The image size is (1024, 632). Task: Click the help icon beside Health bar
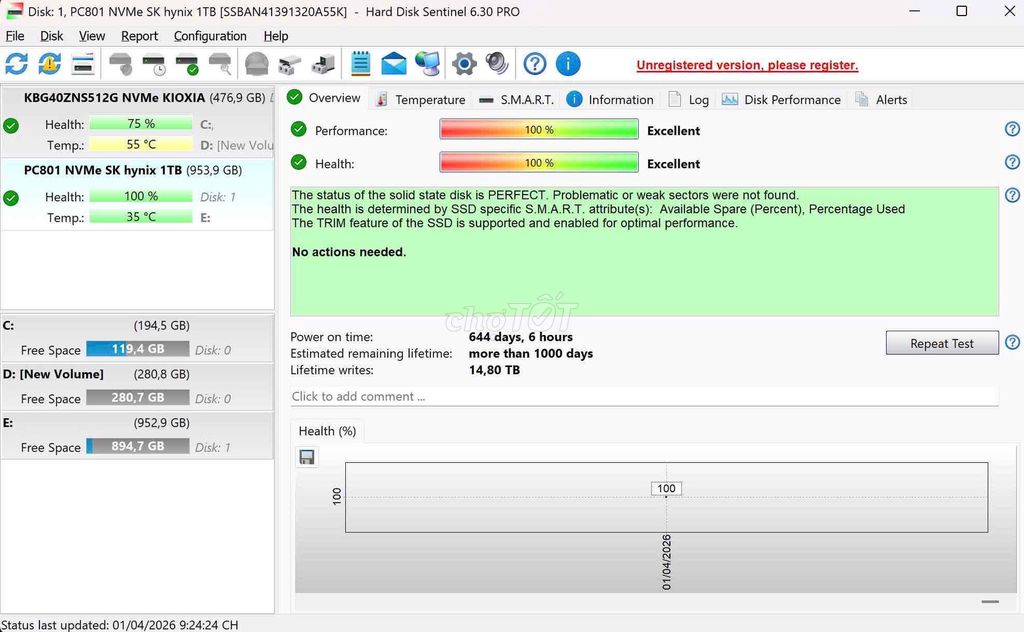[1012, 162]
